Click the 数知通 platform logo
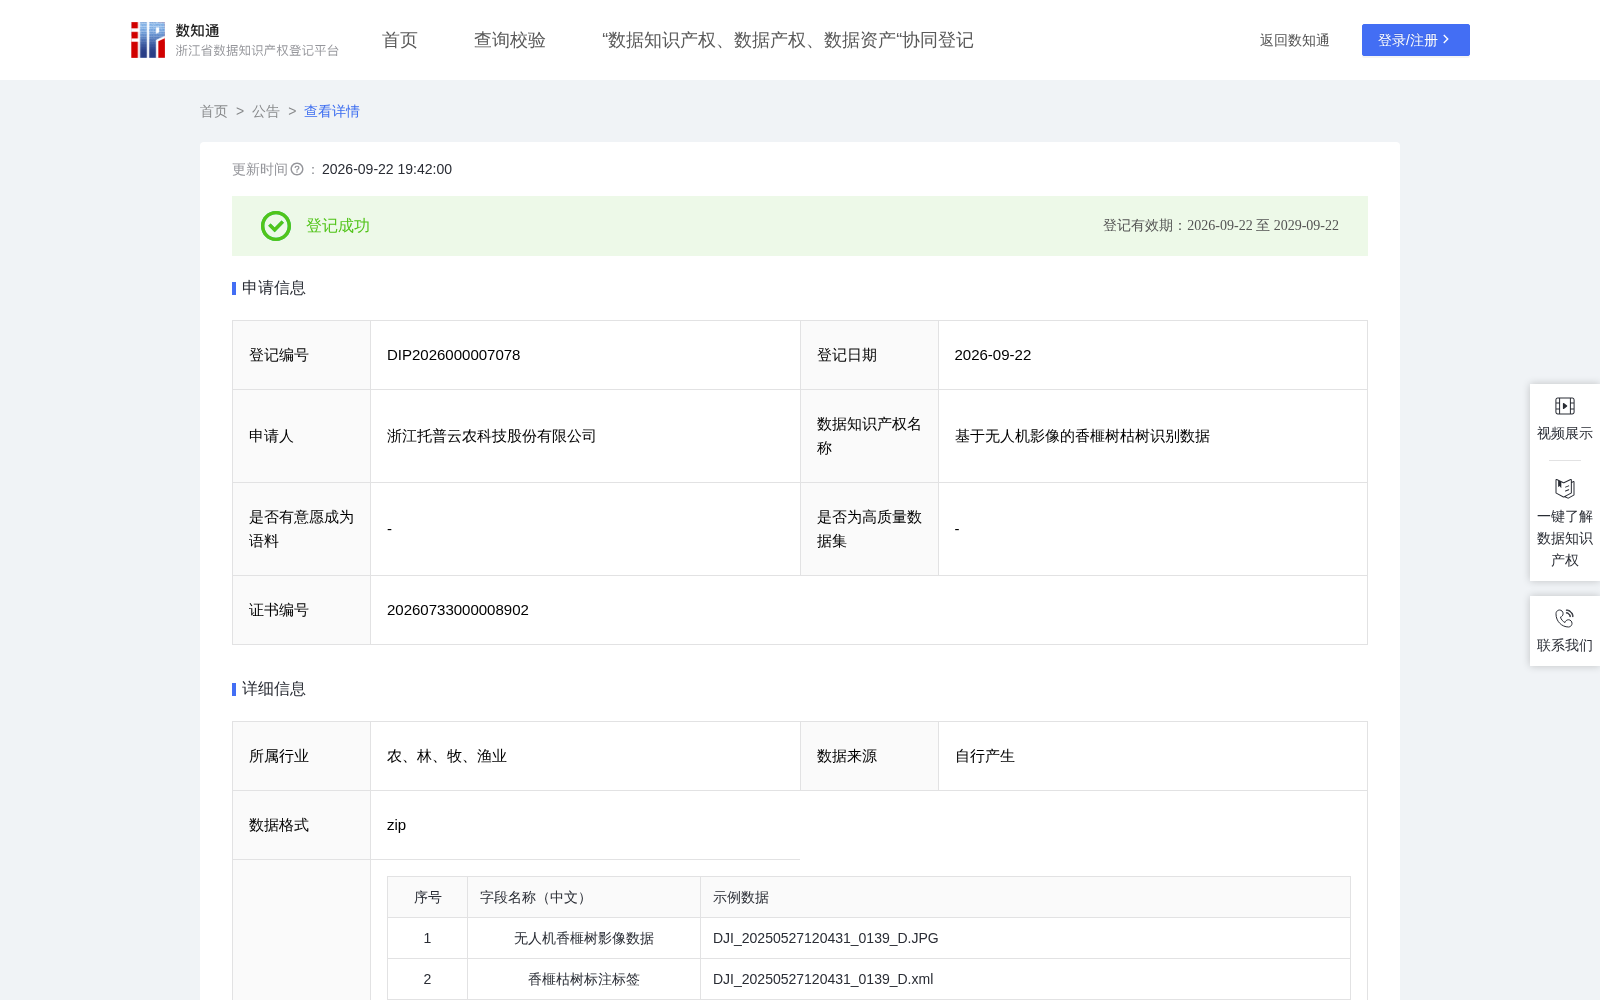The width and height of the screenshot is (1600, 1000). tap(235, 40)
